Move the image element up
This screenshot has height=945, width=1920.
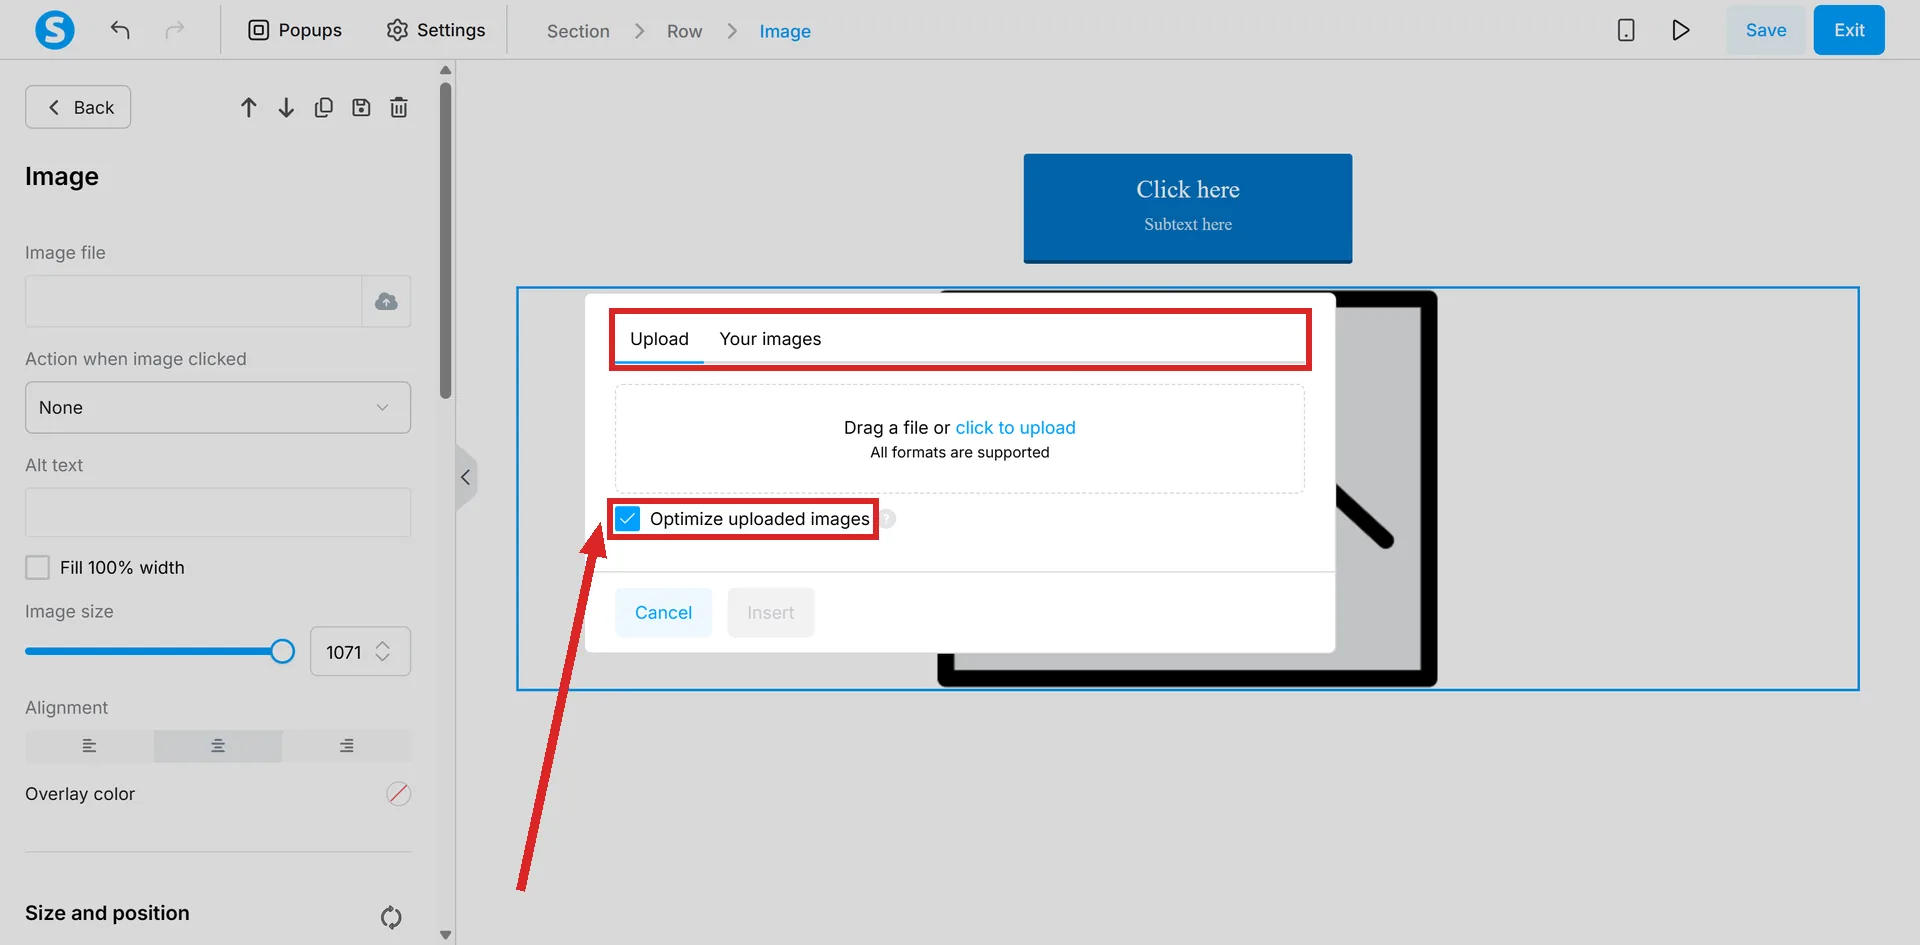coord(249,107)
